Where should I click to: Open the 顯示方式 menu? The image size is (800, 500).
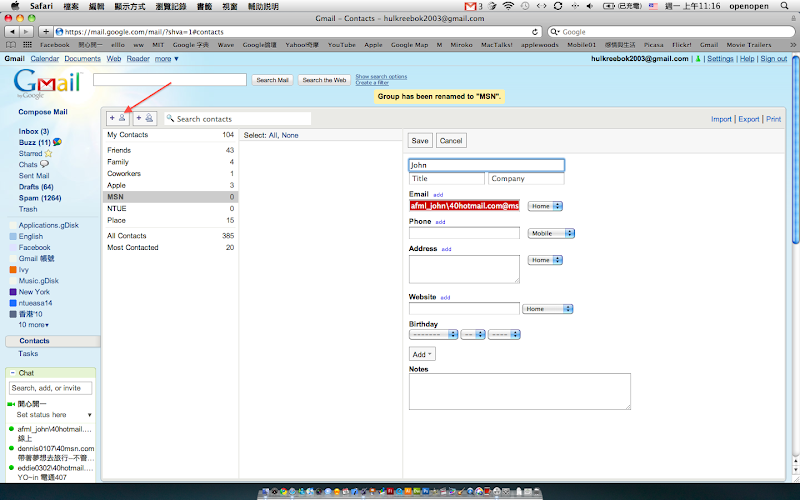click(x=130, y=6)
